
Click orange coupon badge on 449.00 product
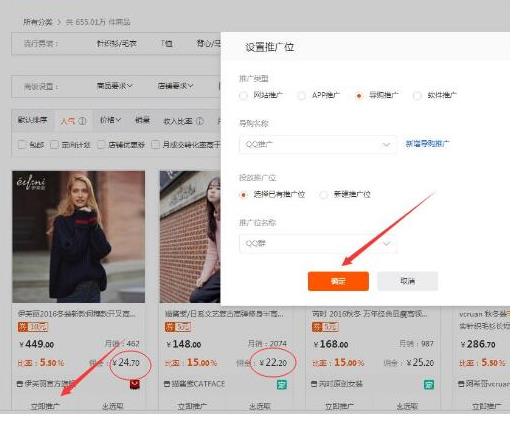tap(33, 327)
